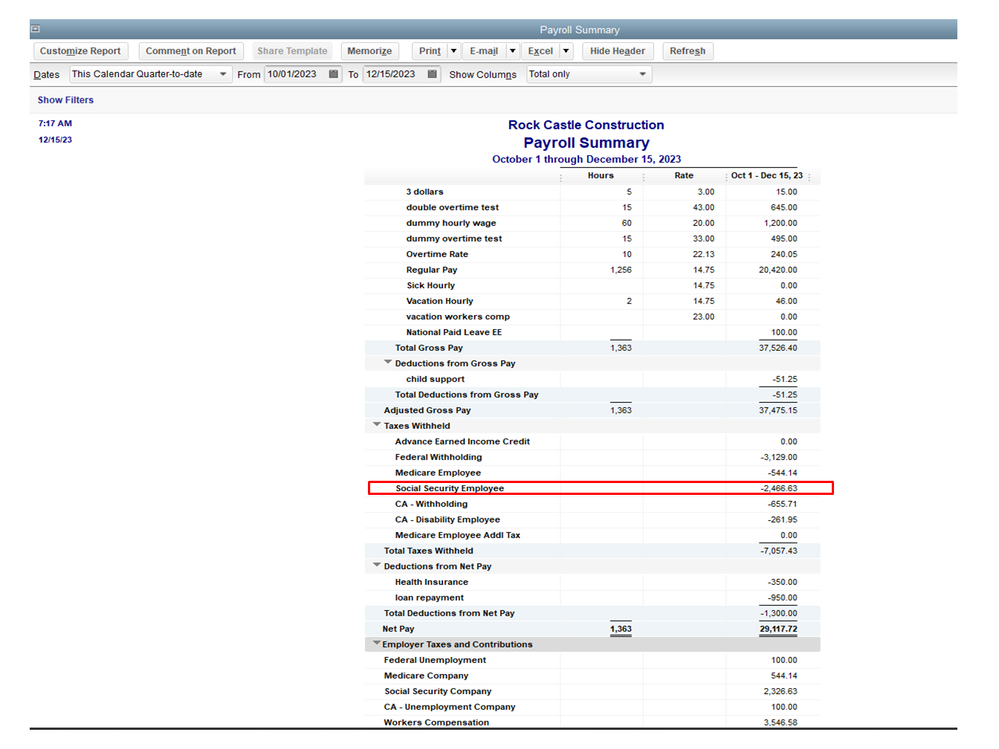Screen dimensions: 999x749
Task: Collapse the Deductions from Net Pay section
Action: pyautogui.click(x=377, y=566)
